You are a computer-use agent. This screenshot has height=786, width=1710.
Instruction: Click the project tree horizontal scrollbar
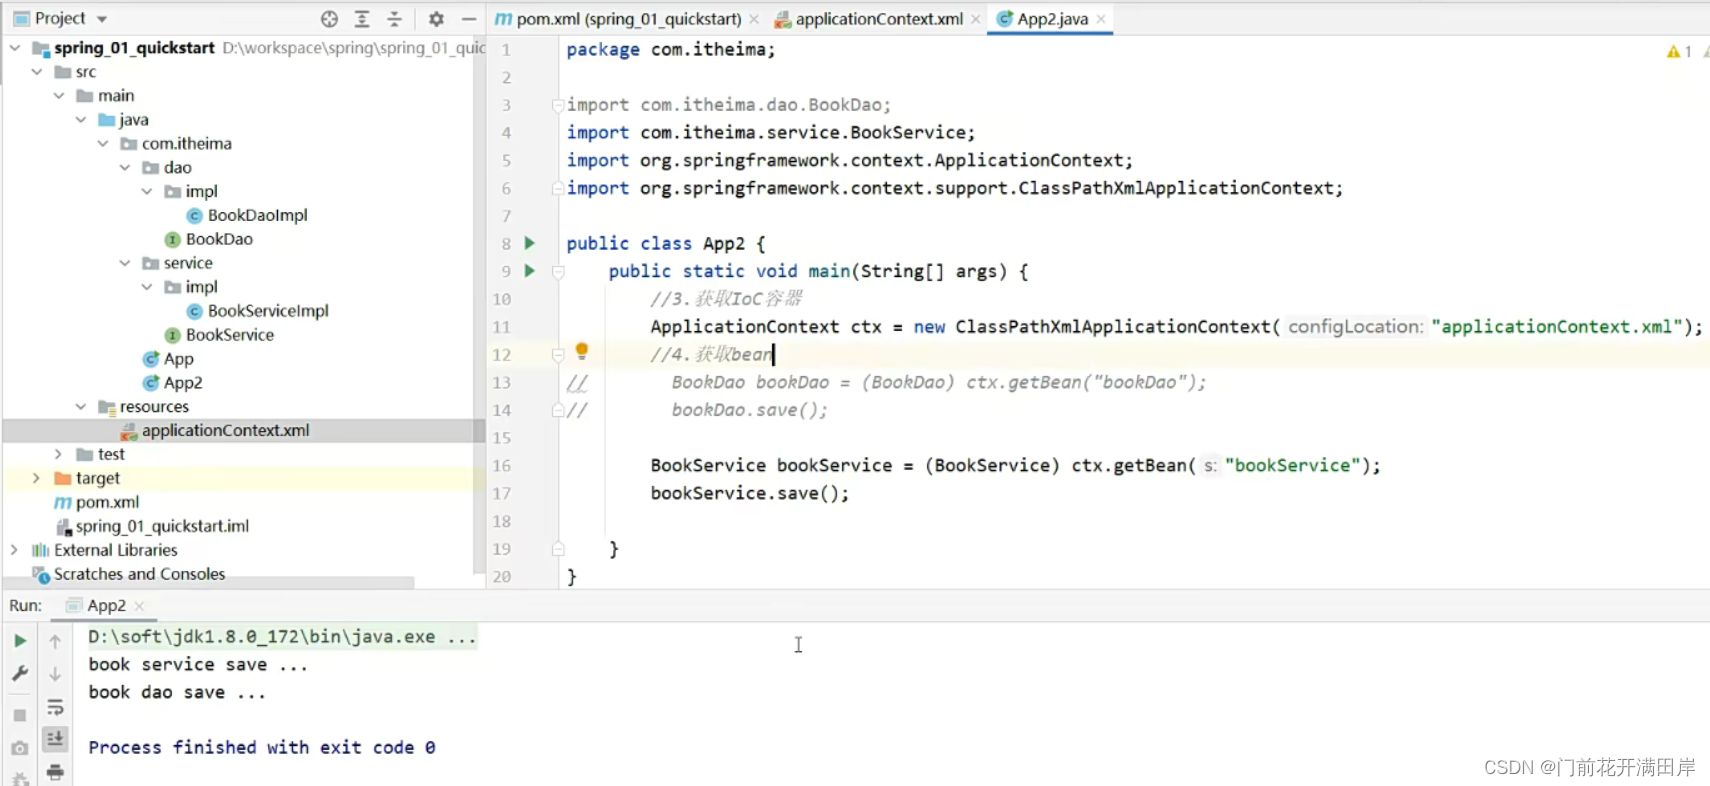[208, 582]
